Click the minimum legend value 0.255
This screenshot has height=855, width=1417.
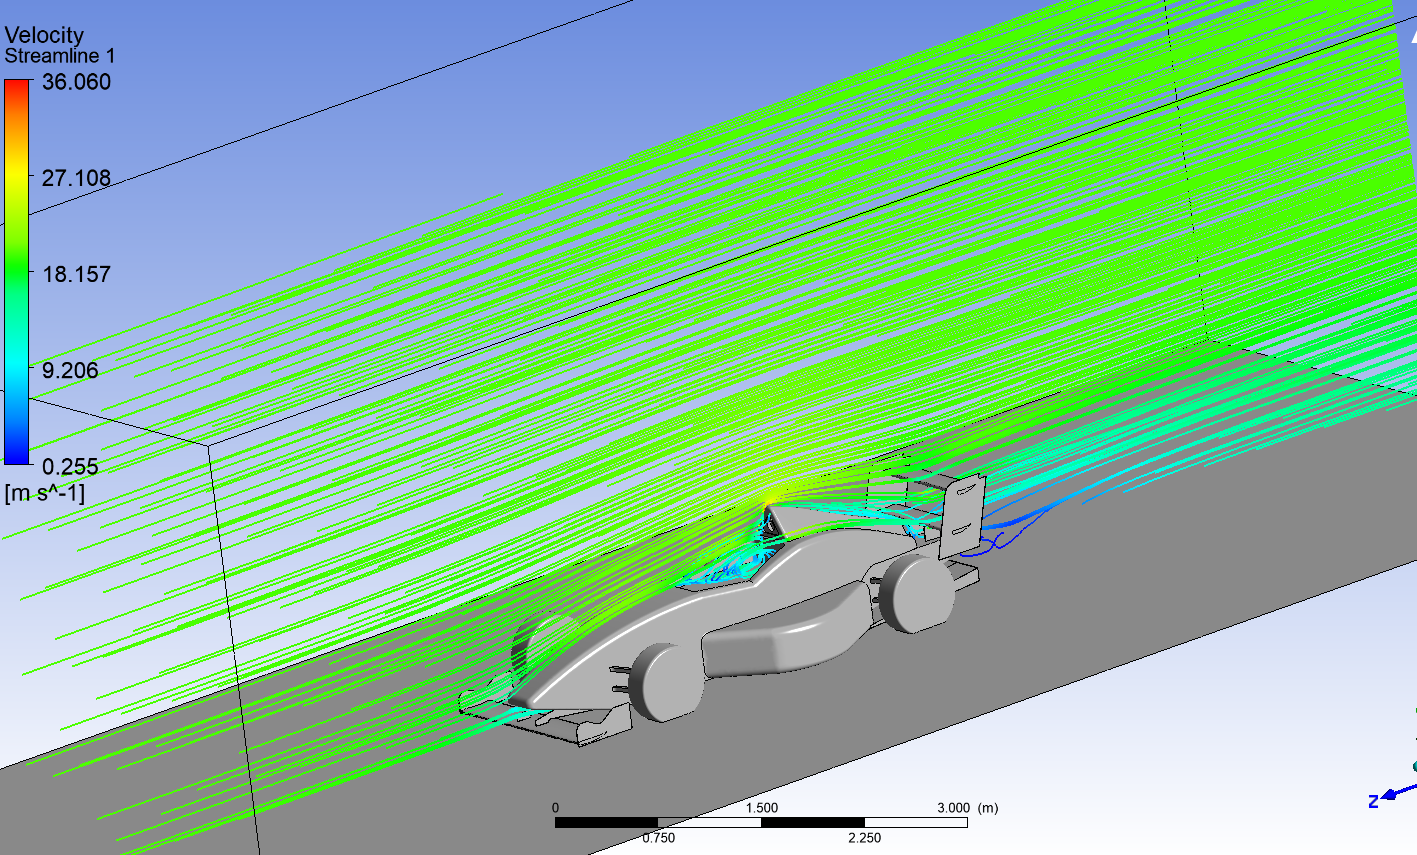click(70, 466)
